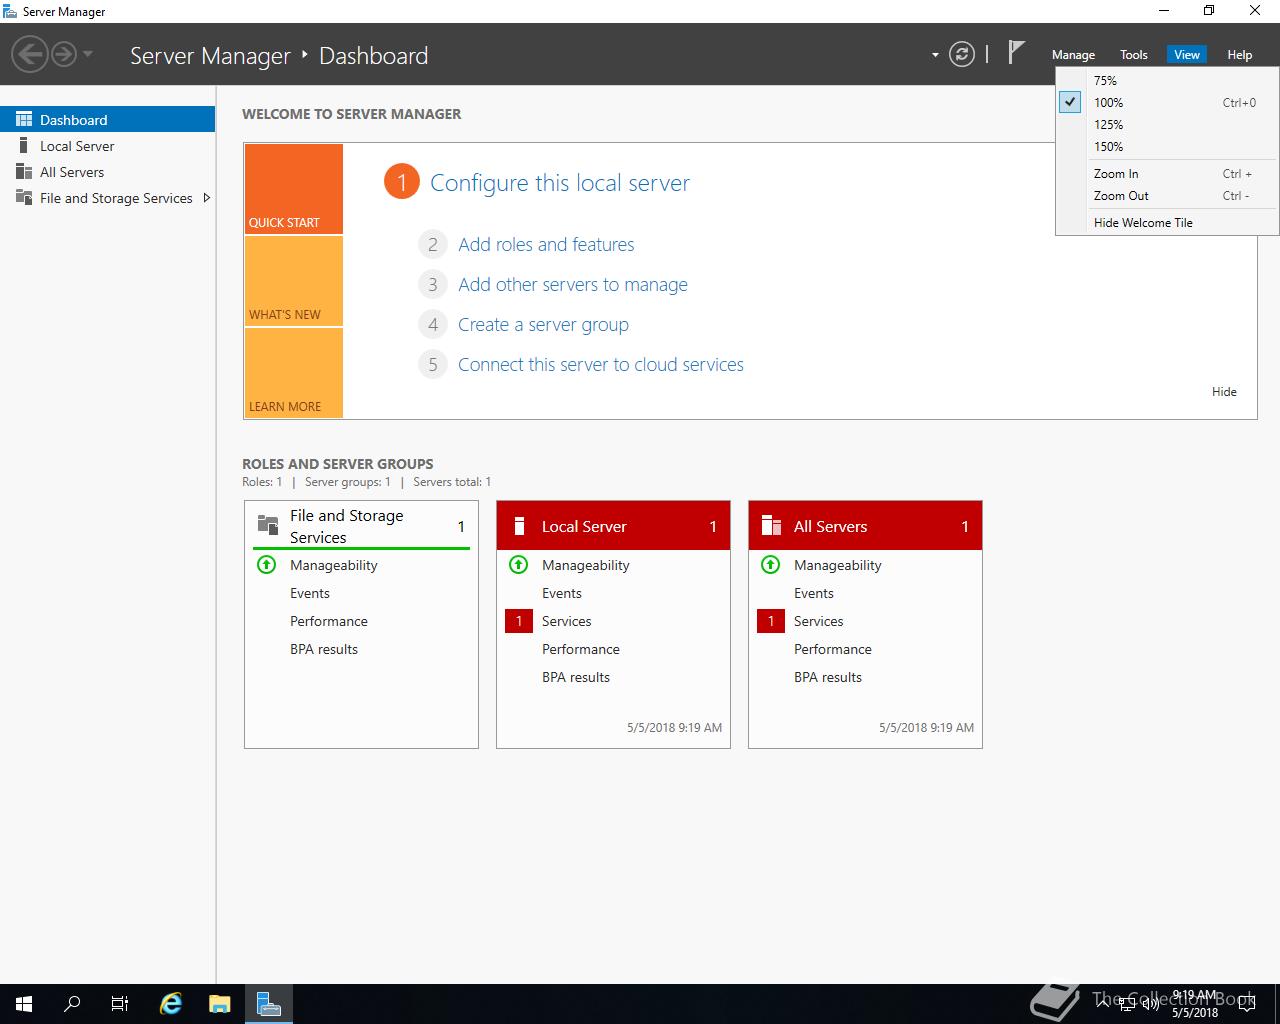This screenshot has width=1280, height=1024.
Task: Click Connect this server to cloud services
Action: 601,365
